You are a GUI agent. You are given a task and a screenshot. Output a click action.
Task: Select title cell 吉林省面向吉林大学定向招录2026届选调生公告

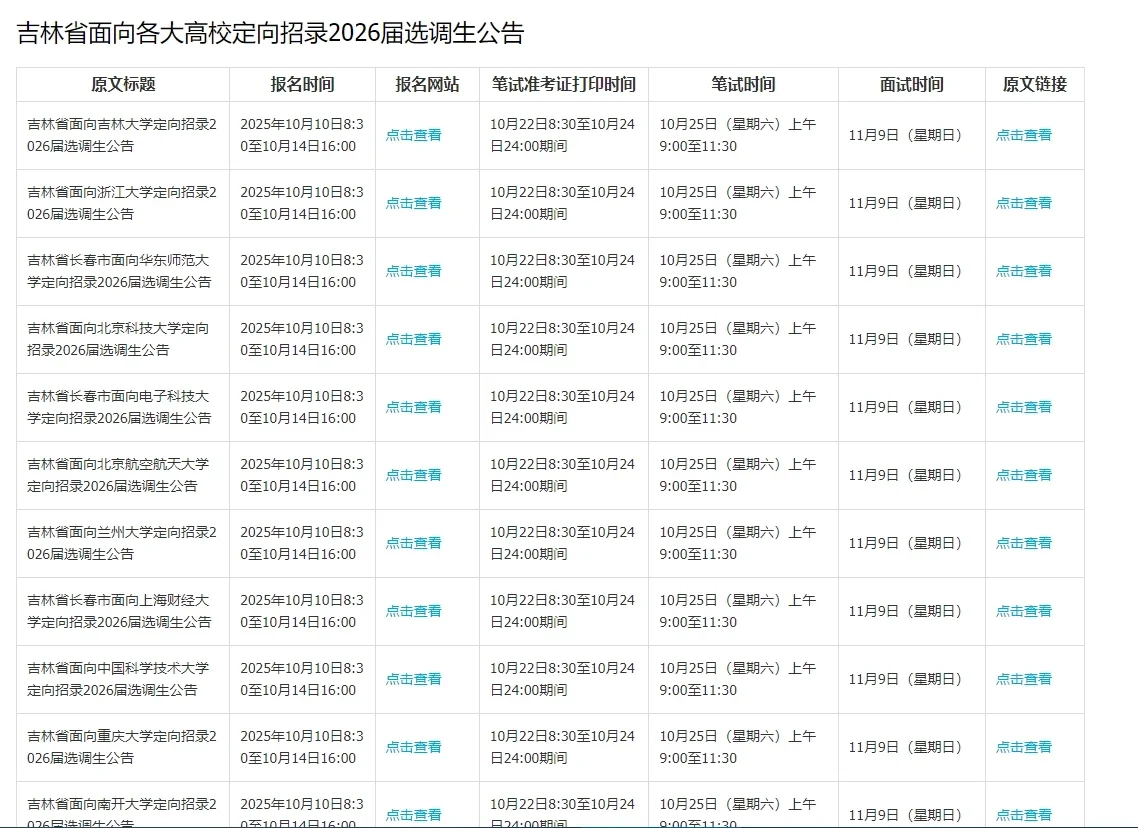(x=123, y=135)
